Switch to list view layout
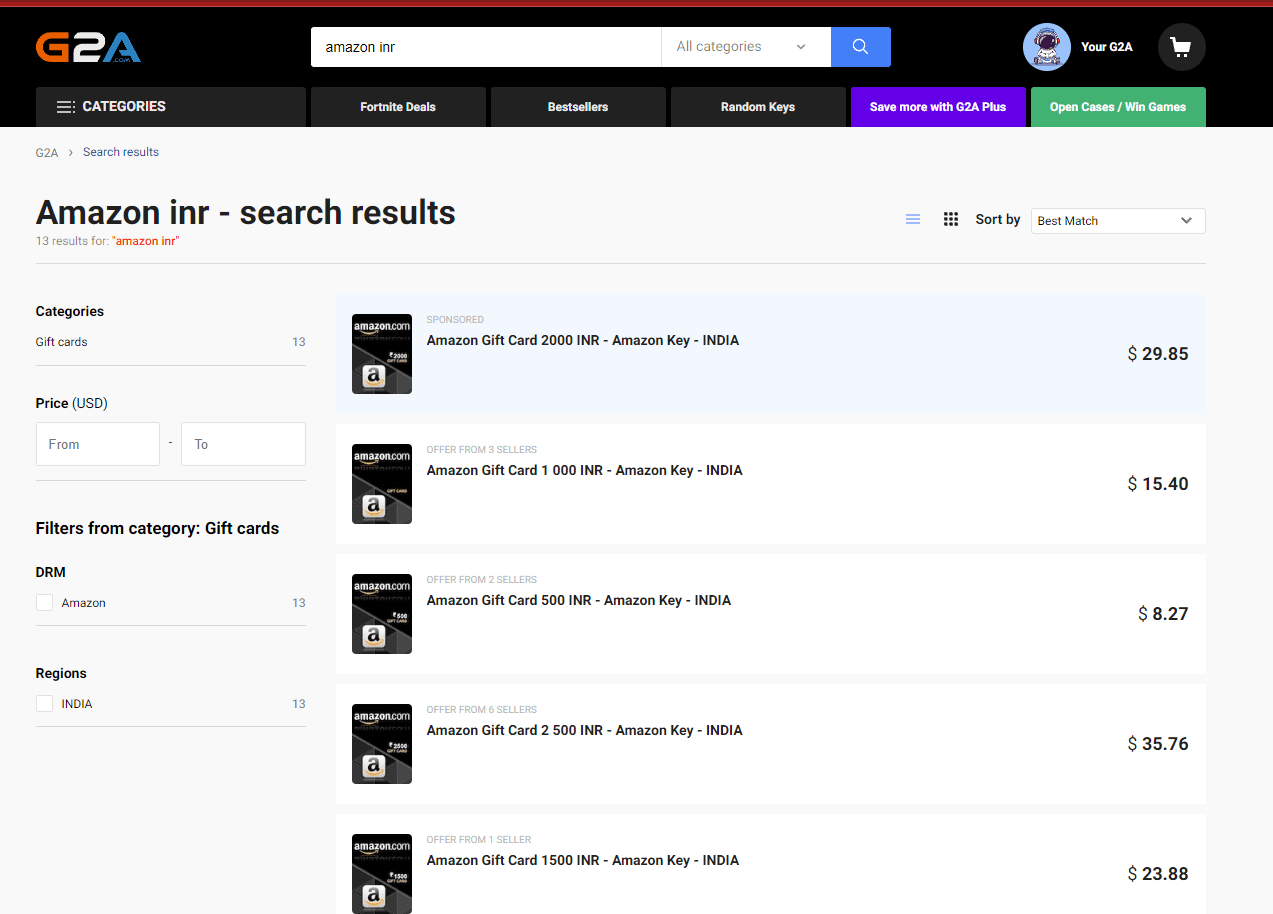 tap(913, 220)
